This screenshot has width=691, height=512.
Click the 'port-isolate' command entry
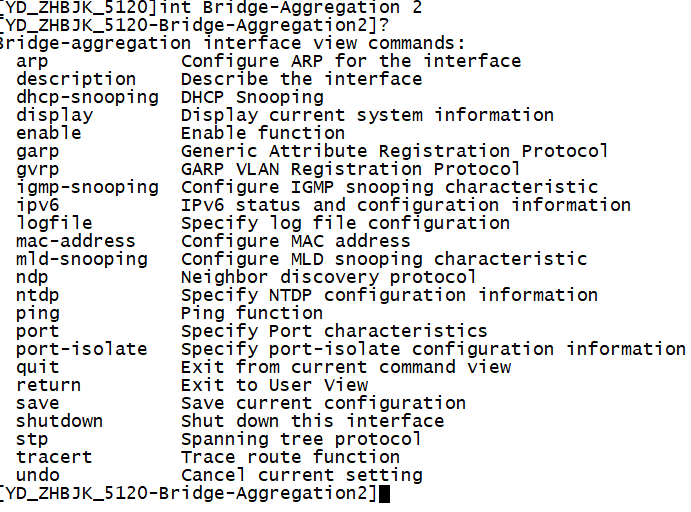point(82,349)
